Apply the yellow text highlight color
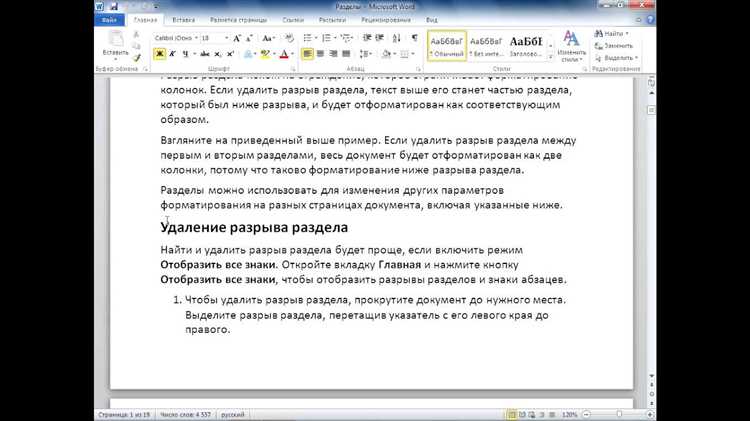The image size is (750, 421). tap(264, 54)
